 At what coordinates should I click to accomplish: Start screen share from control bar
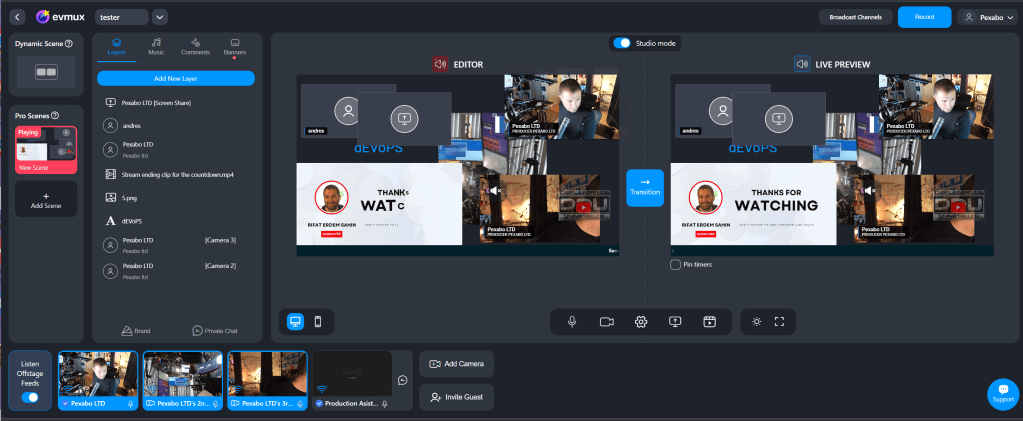pyautogui.click(x=675, y=322)
